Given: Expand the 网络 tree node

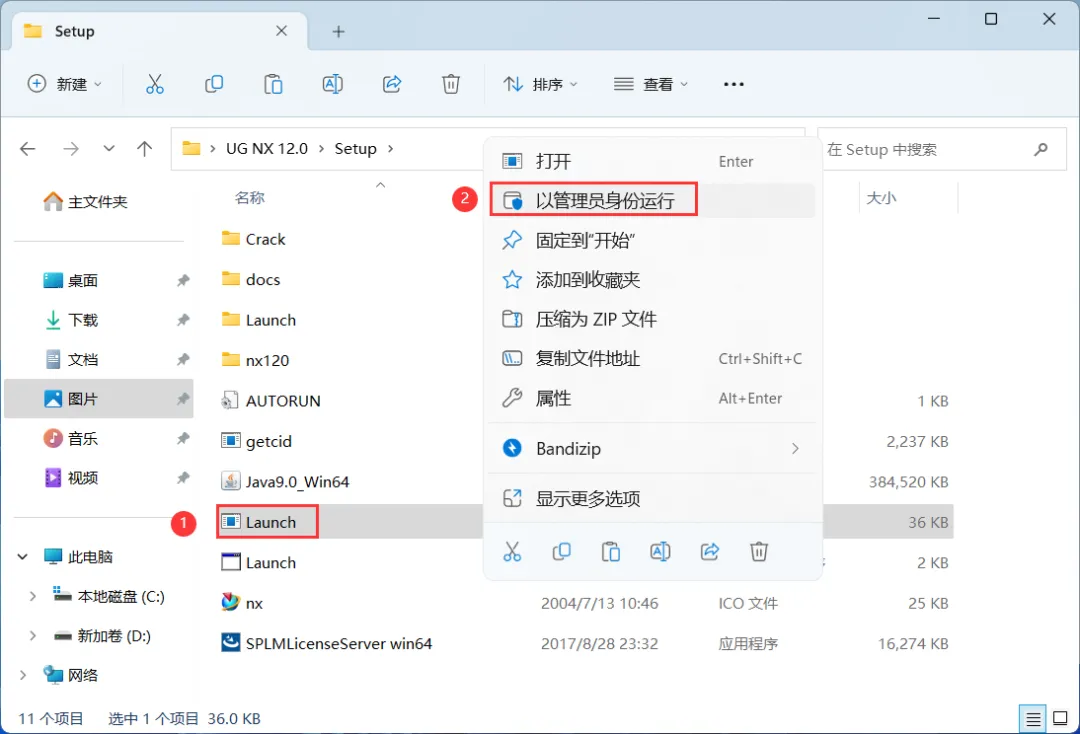Looking at the screenshot, I should point(23,675).
